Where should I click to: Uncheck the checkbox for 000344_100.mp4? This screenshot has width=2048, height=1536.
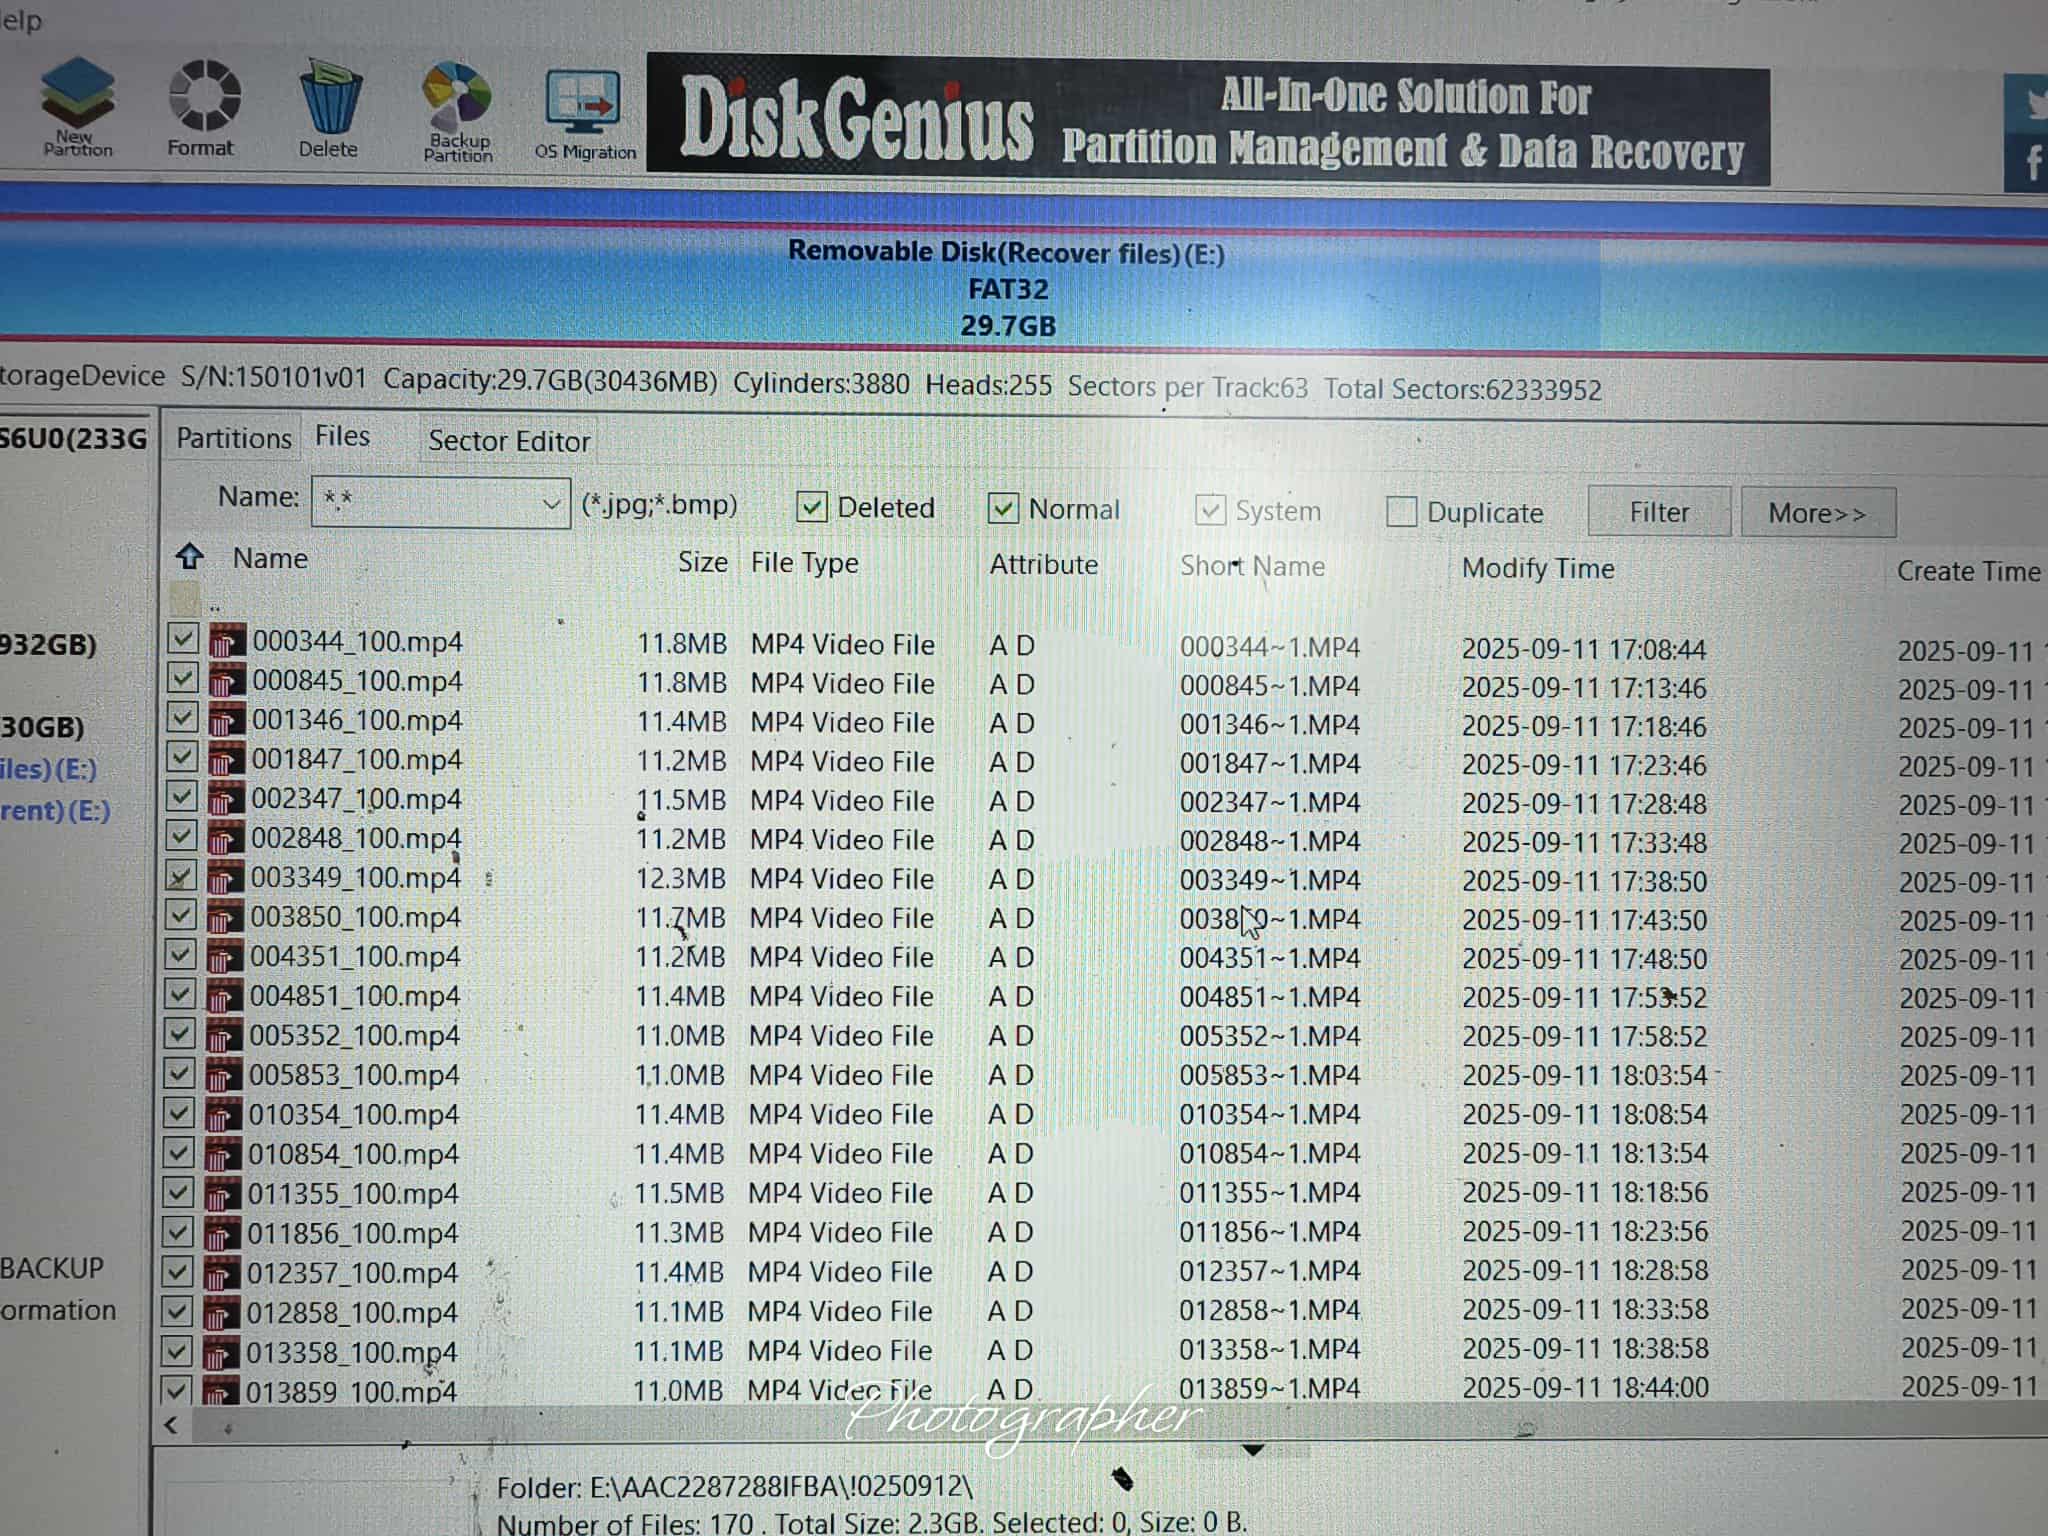183,638
